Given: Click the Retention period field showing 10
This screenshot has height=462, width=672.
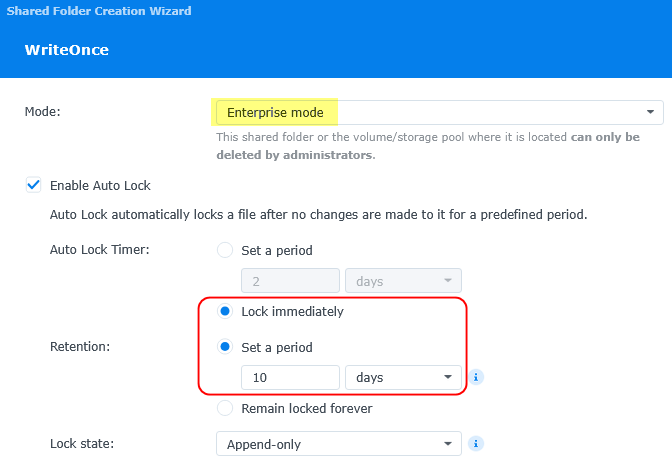Looking at the screenshot, I should pyautogui.click(x=290, y=378).
